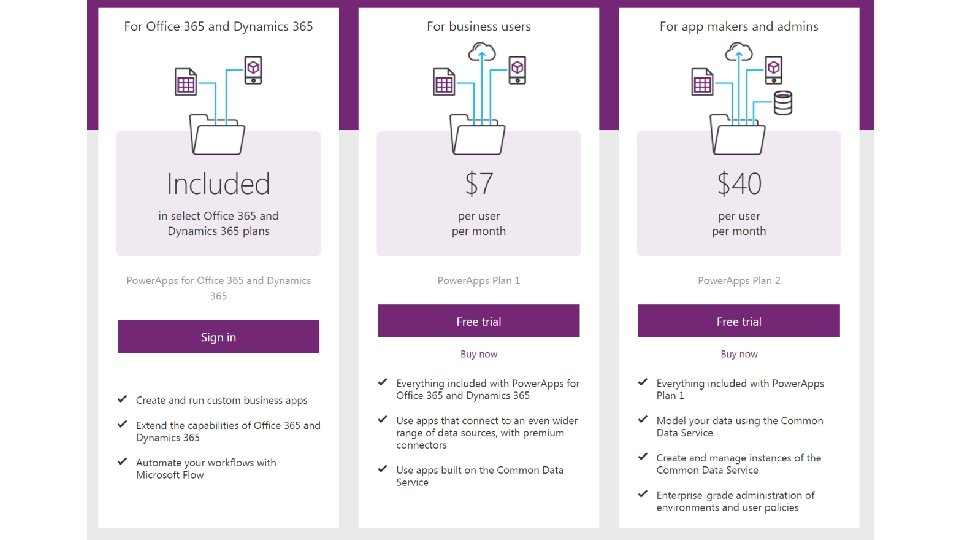
Task: Click the spreadsheet icon in Office 365 card
Action: click(x=186, y=81)
